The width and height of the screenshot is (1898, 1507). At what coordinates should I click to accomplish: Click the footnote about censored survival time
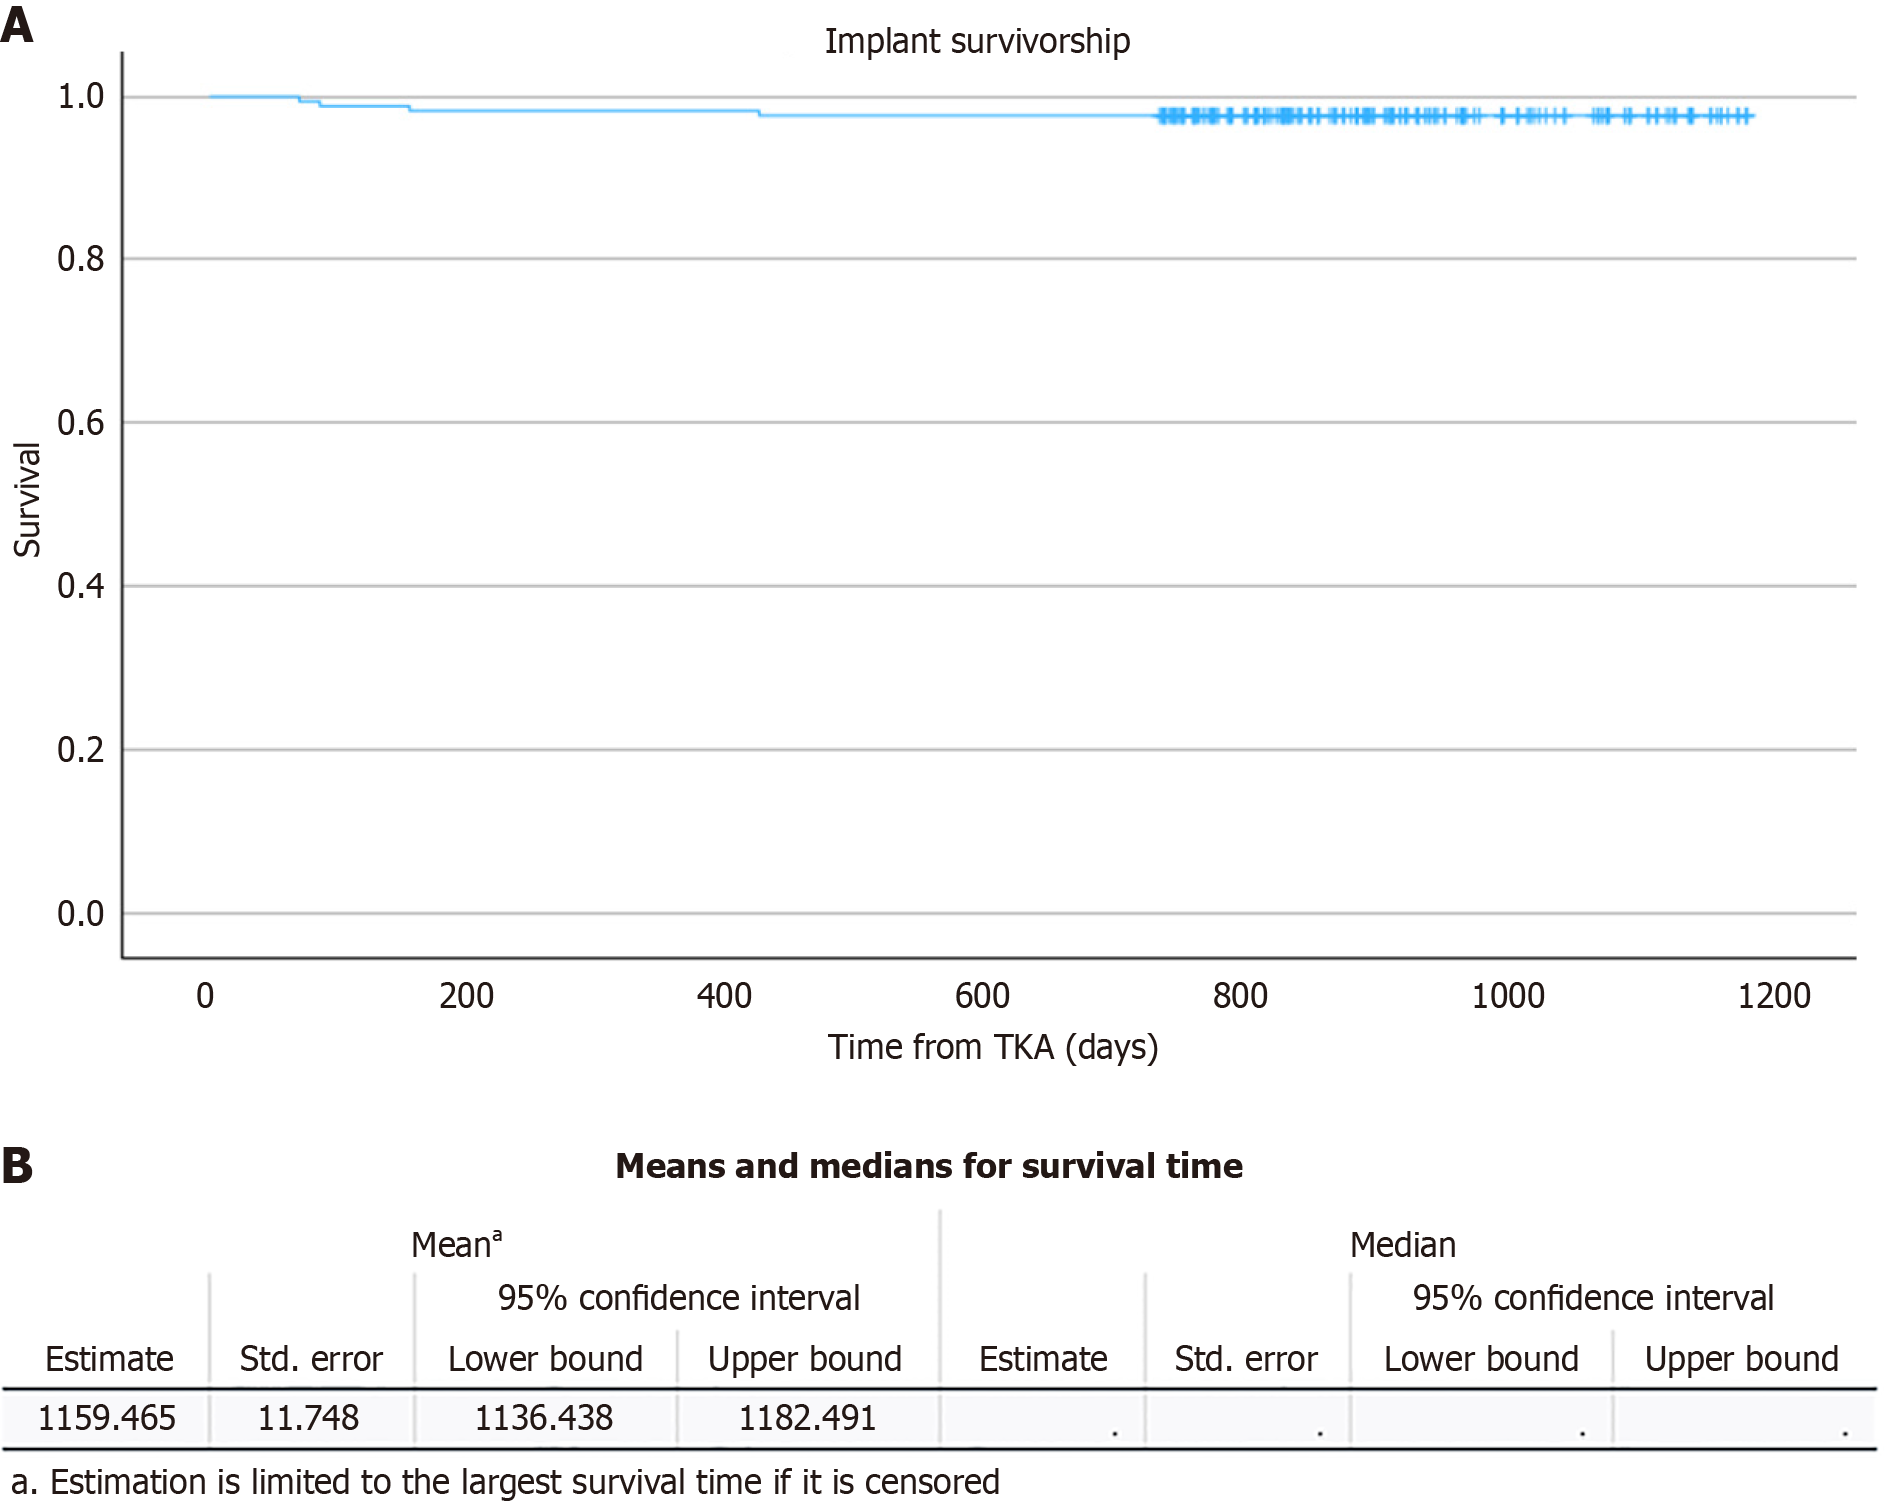coord(505,1482)
